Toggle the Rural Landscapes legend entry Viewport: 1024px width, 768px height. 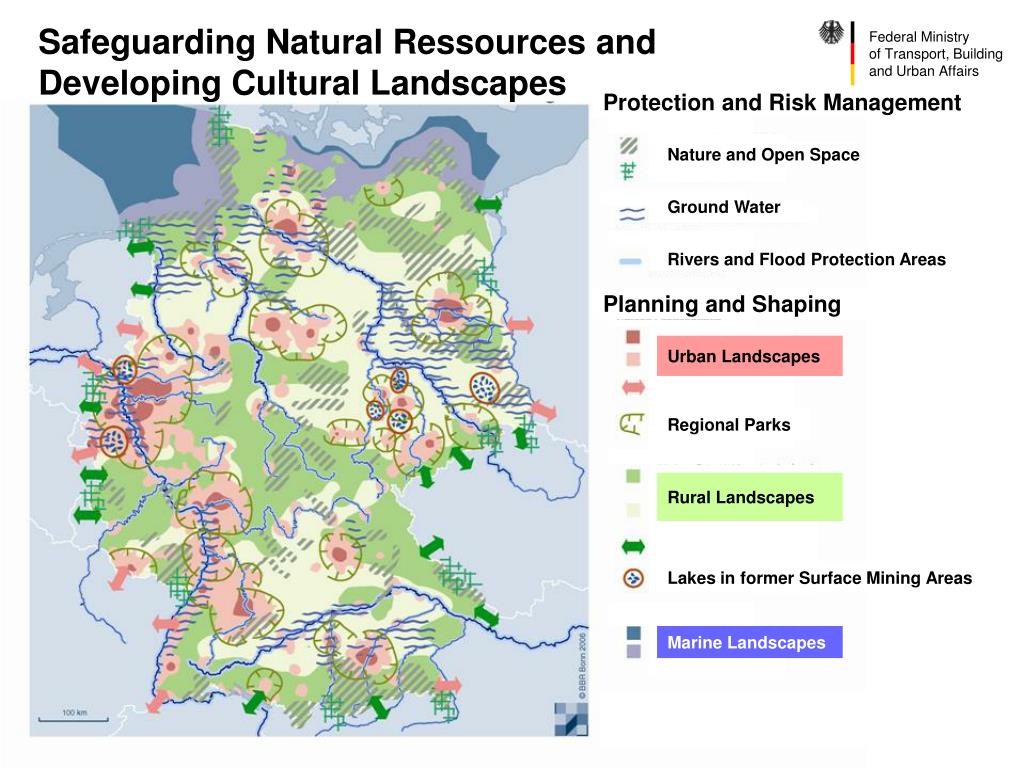pyautogui.click(x=750, y=496)
